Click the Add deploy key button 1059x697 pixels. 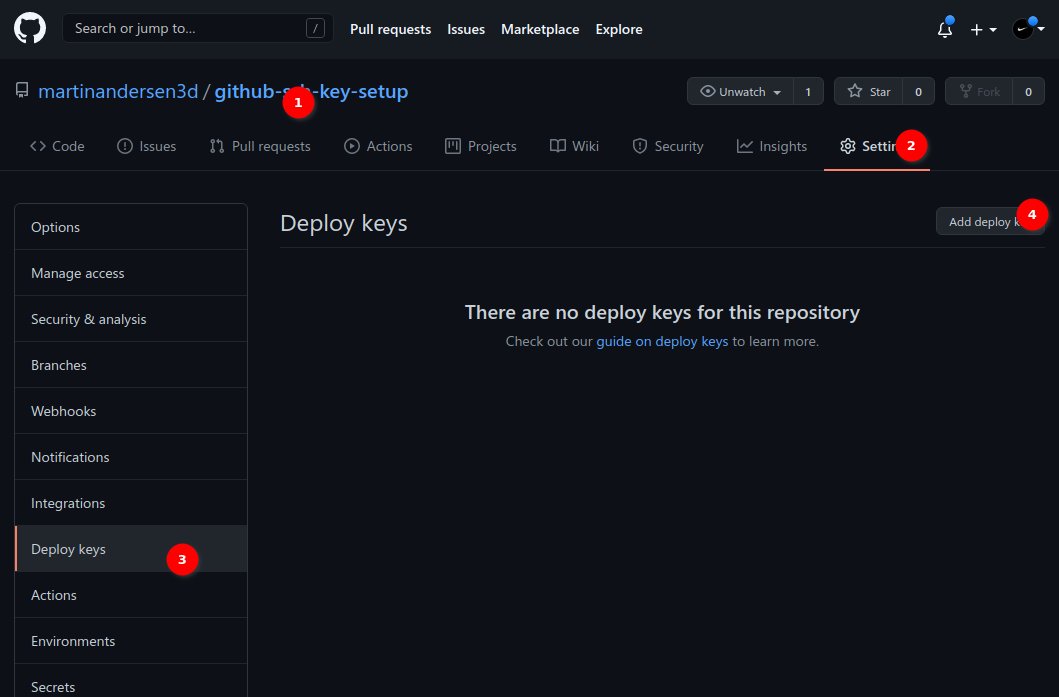pos(990,222)
